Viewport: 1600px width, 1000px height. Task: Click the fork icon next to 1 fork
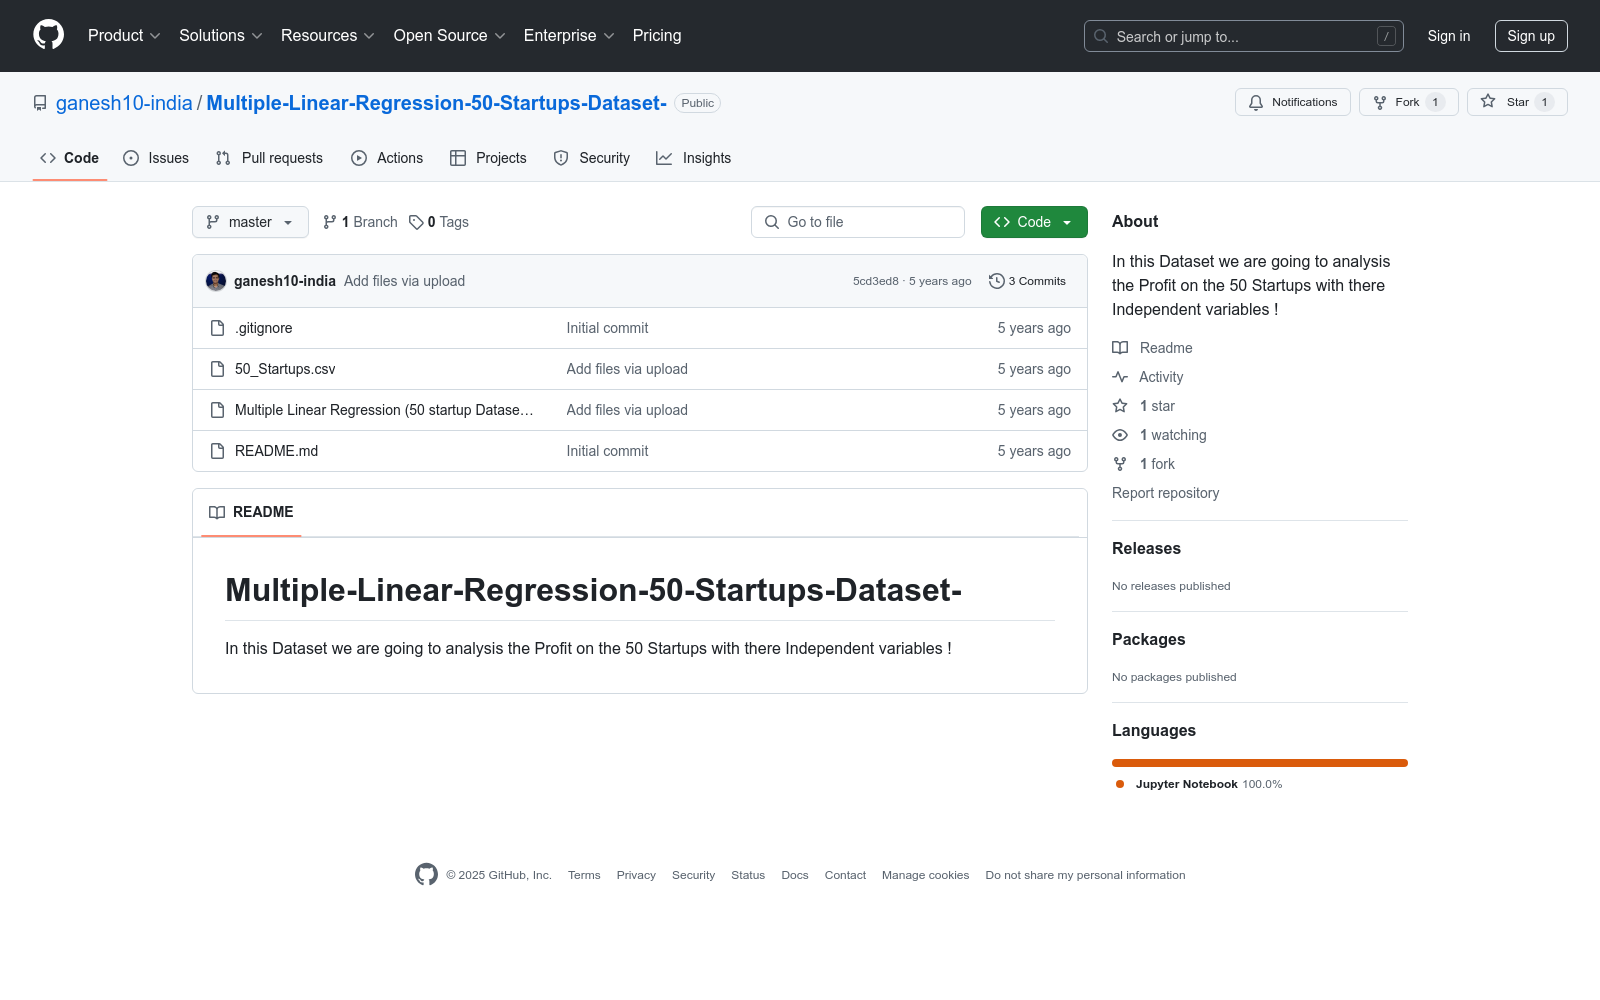1120,464
